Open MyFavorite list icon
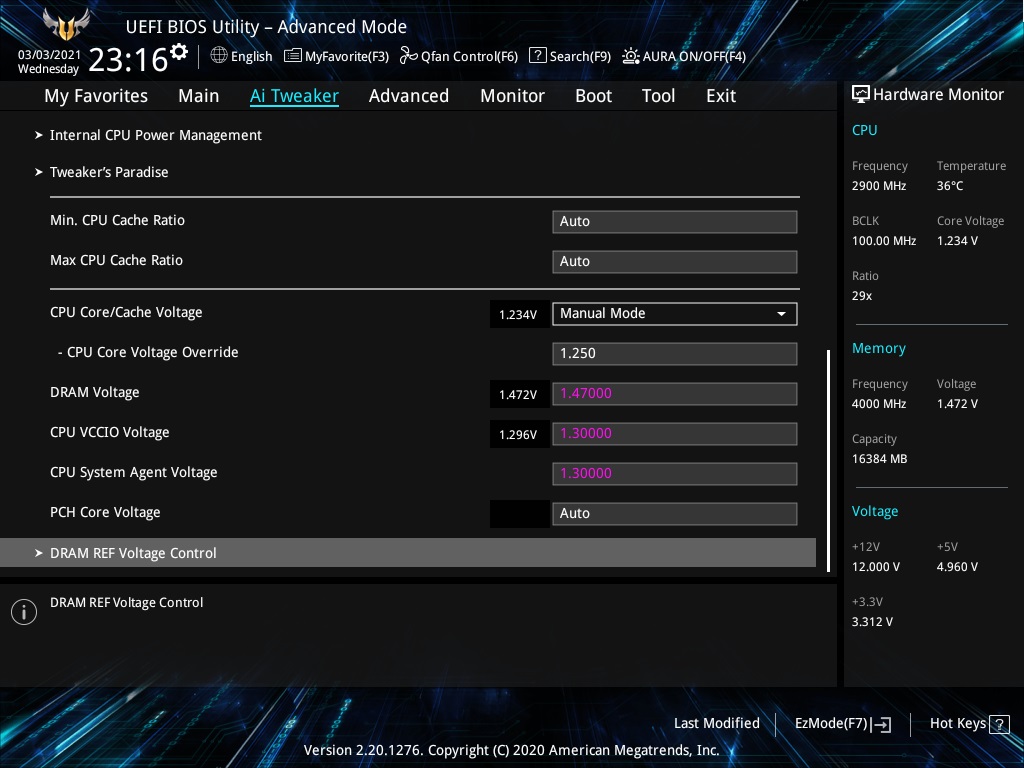The image size is (1024, 768). pyautogui.click(x=293, y=56)
